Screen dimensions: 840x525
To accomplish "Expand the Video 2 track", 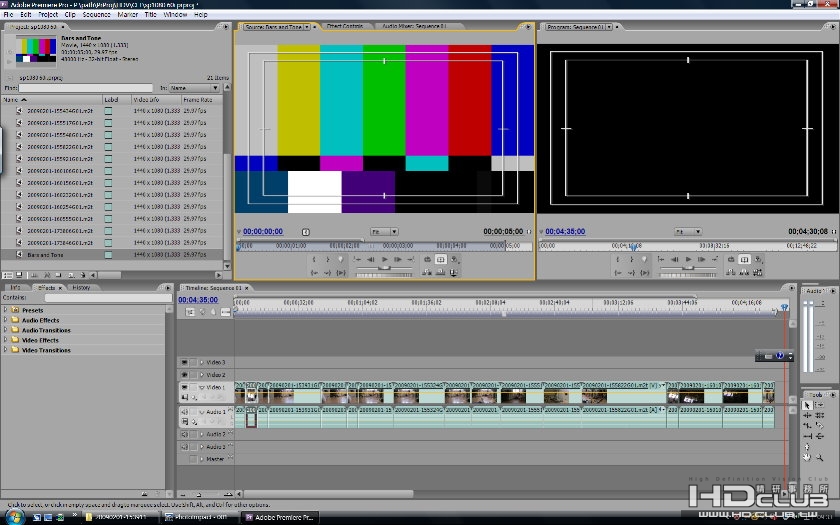I will [202, 375].
